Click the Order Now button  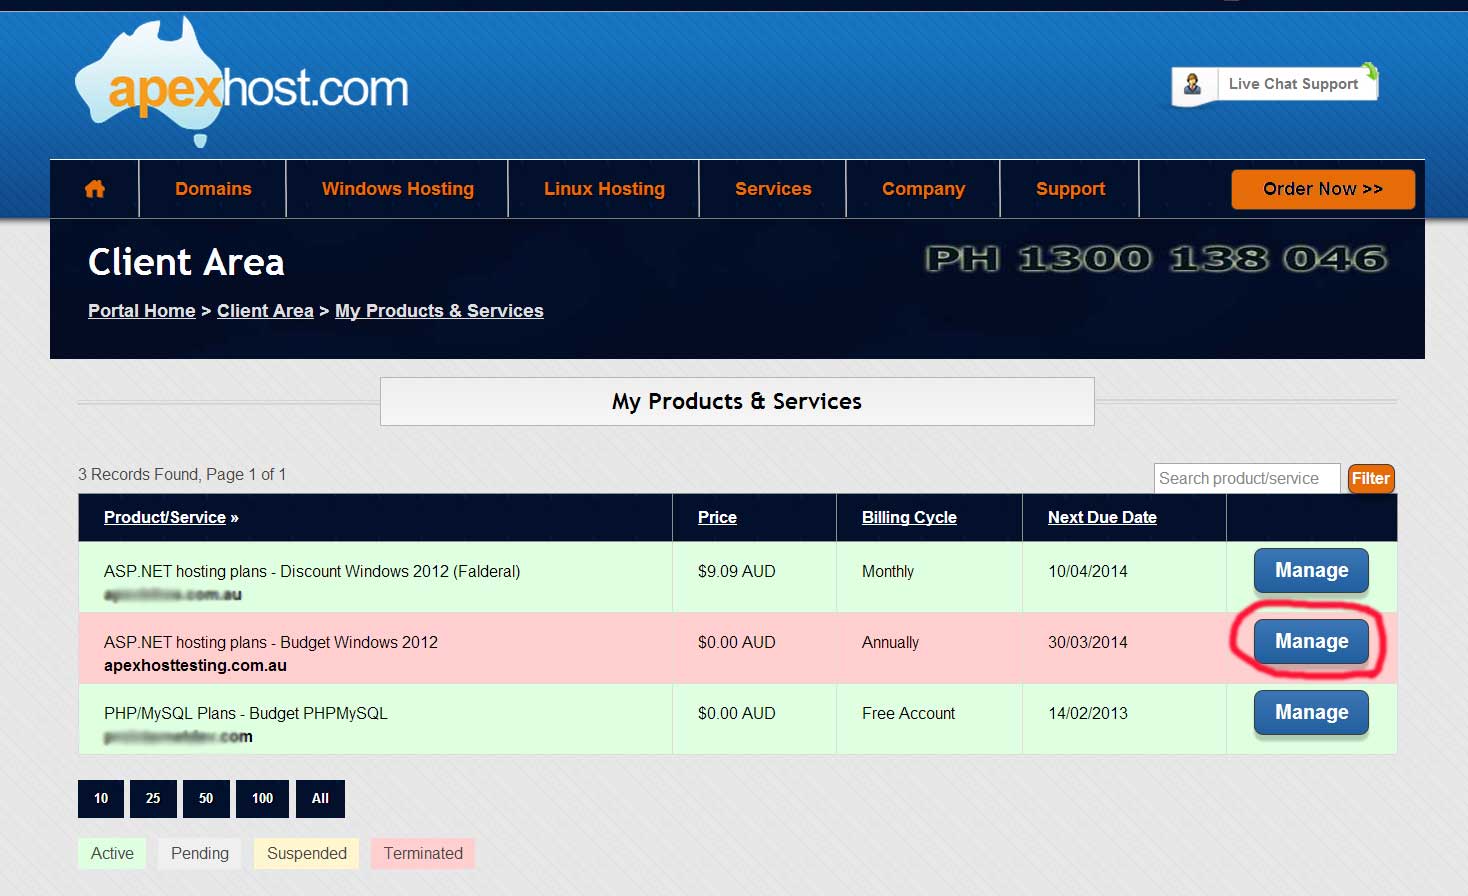tap(1323, 189)
